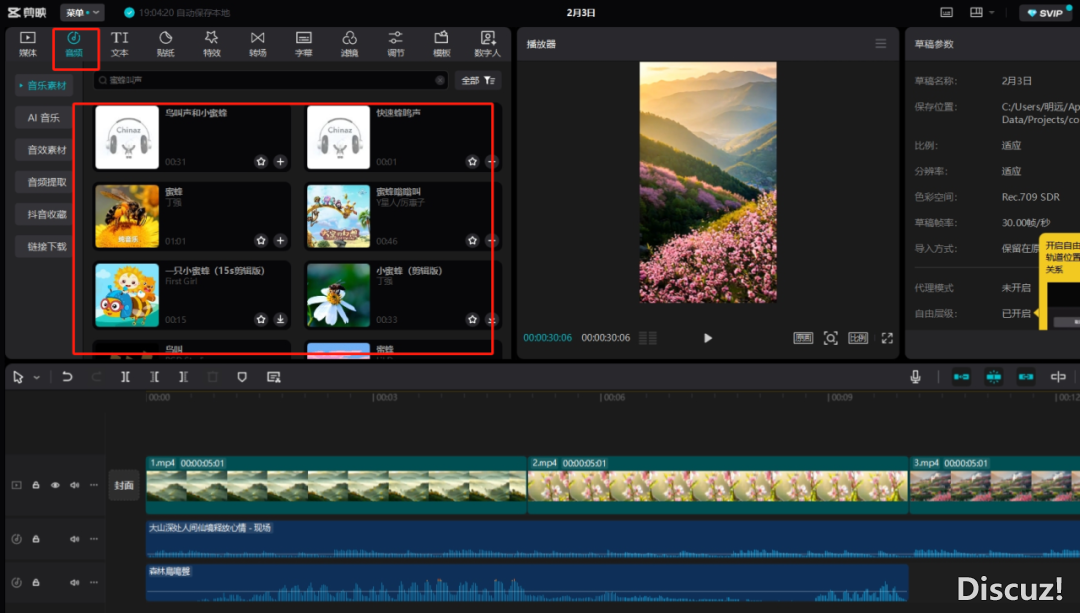Viewport: 1080px width, 613px height.
Task: Open the keyboard shortcuts icon in title bar
Action: pyautogui.click(x=947, y=12)
